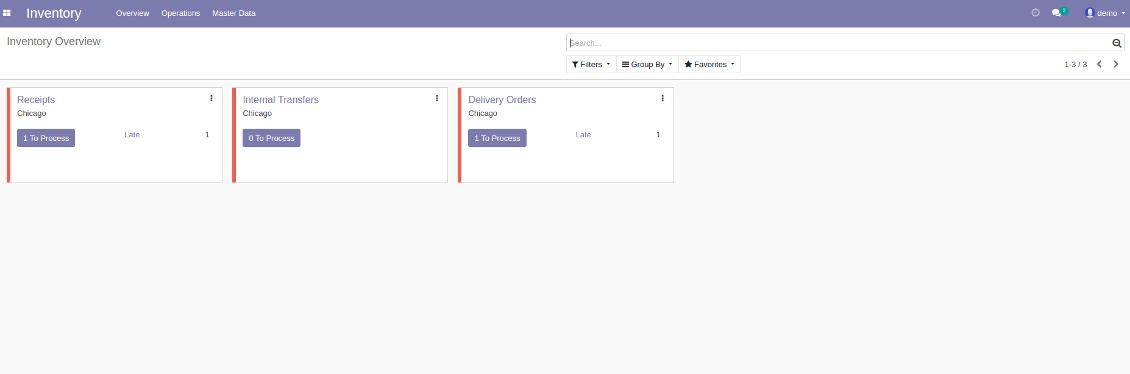Open the Delivery Orders card kebab menu

tap(662, 98)
